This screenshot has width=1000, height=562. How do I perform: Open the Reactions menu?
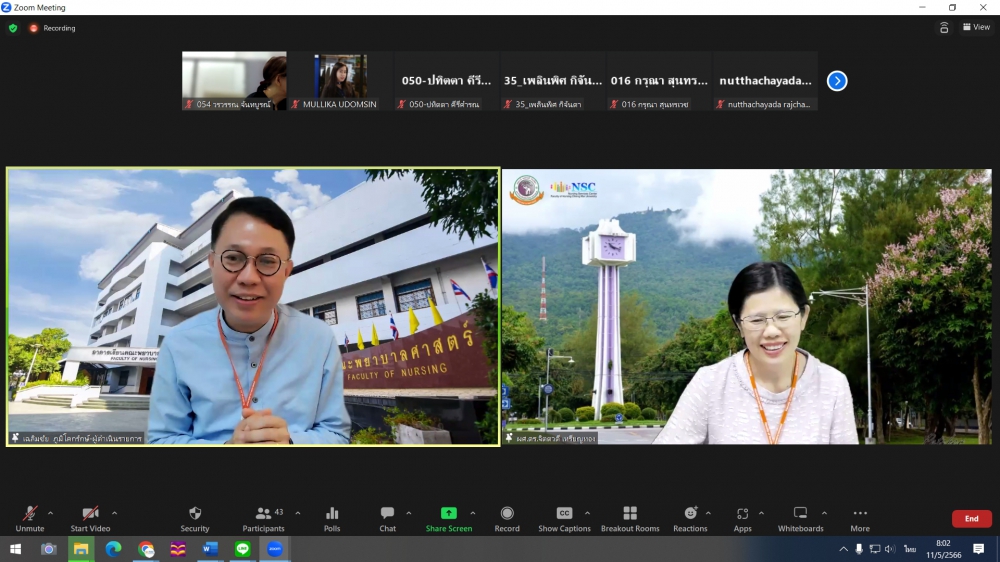pyautogui.click(x=690, y=513)
